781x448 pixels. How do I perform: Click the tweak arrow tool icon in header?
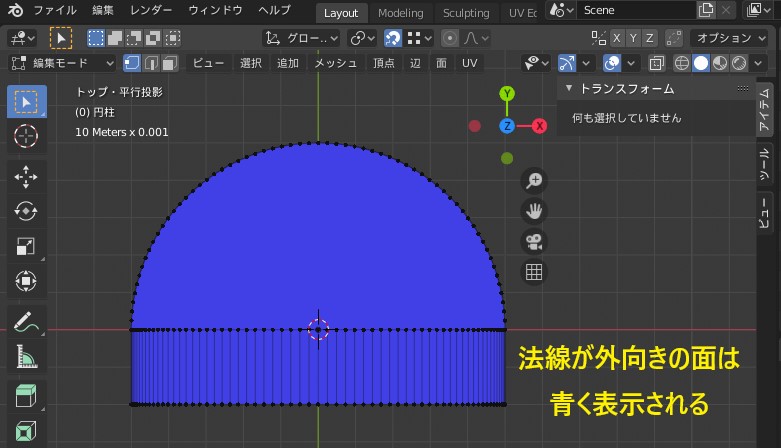61,38
